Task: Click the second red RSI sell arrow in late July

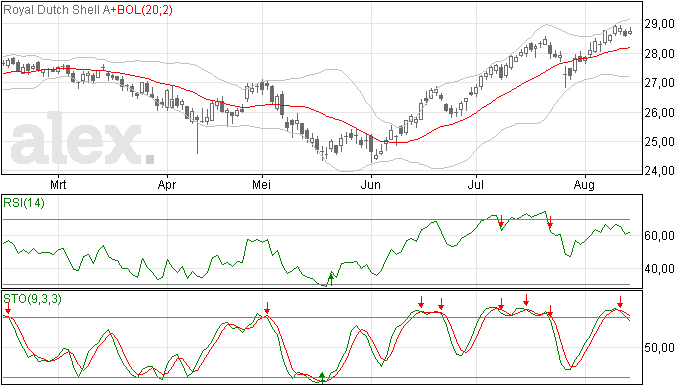Action: (550, 222)
